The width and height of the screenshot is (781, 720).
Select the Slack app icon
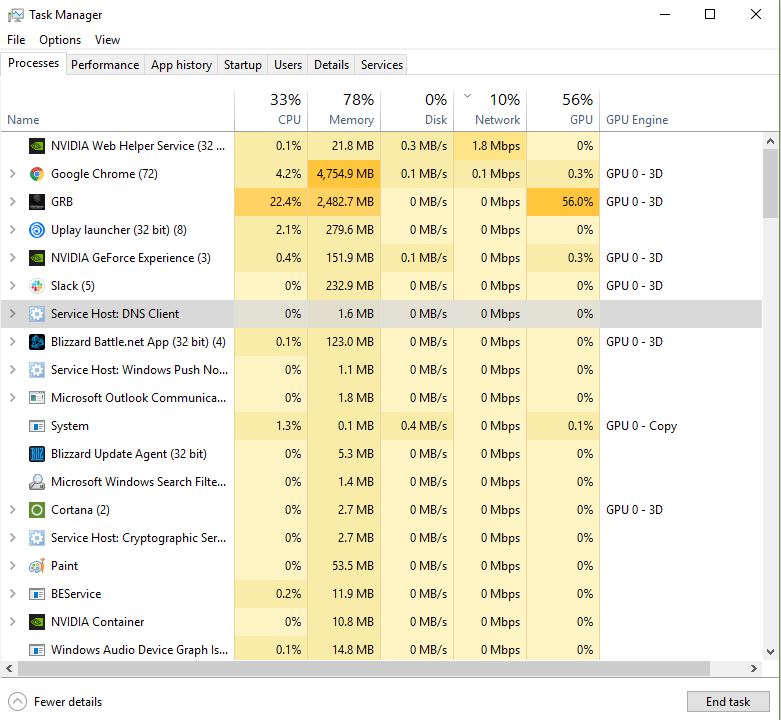(36, 286)
